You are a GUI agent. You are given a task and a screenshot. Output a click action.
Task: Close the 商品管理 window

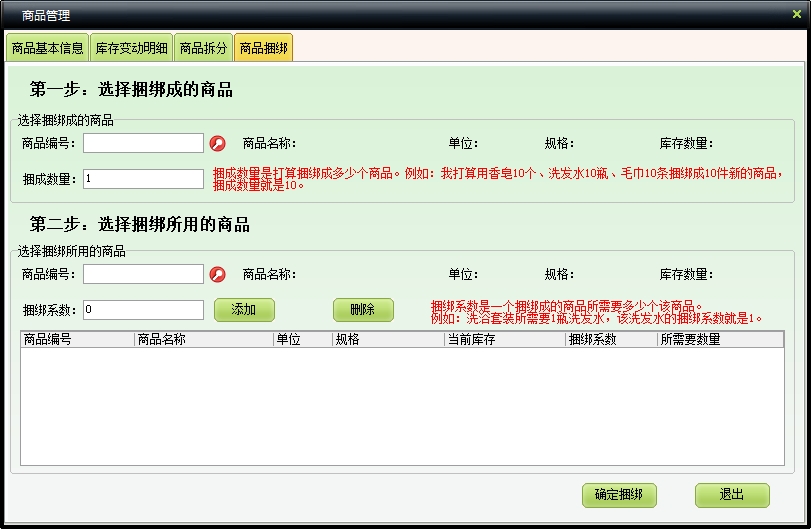[796, 14]
